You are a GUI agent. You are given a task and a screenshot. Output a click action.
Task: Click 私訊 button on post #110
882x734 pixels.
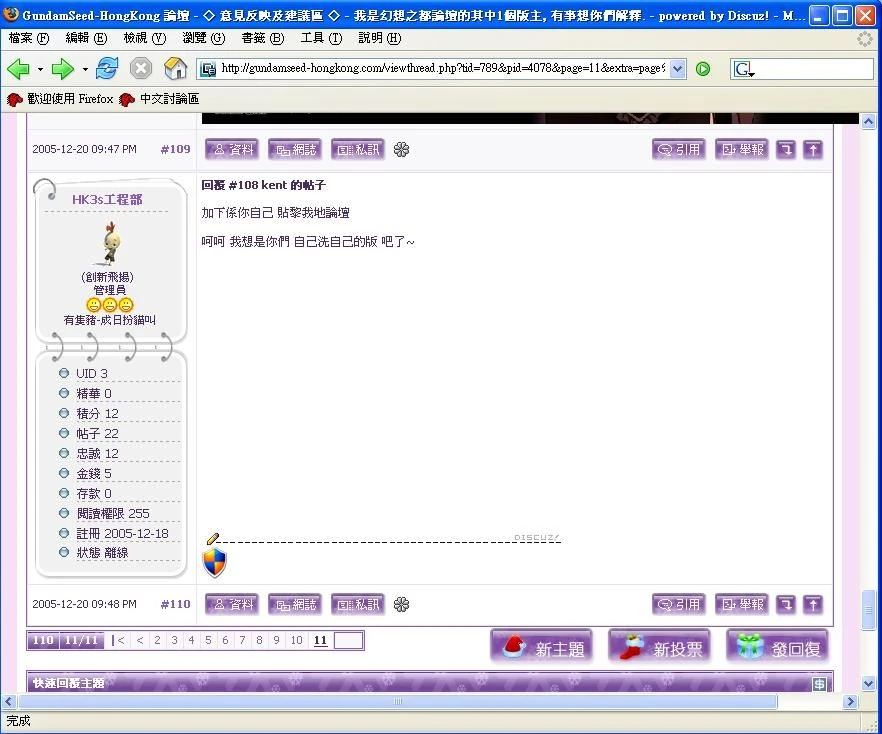tap(358, 605)
